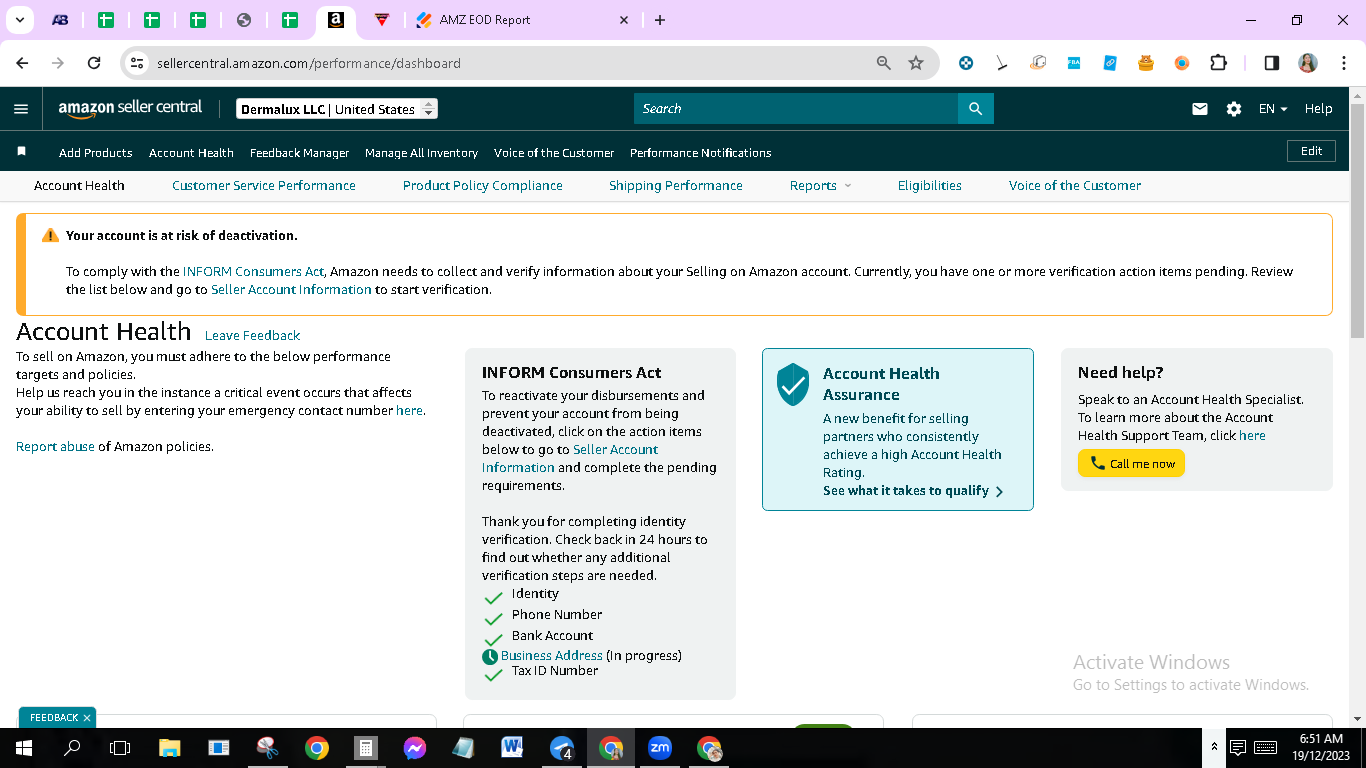Click the blue link extension icon
The image size is (1366, 768).
point(1110,63)
